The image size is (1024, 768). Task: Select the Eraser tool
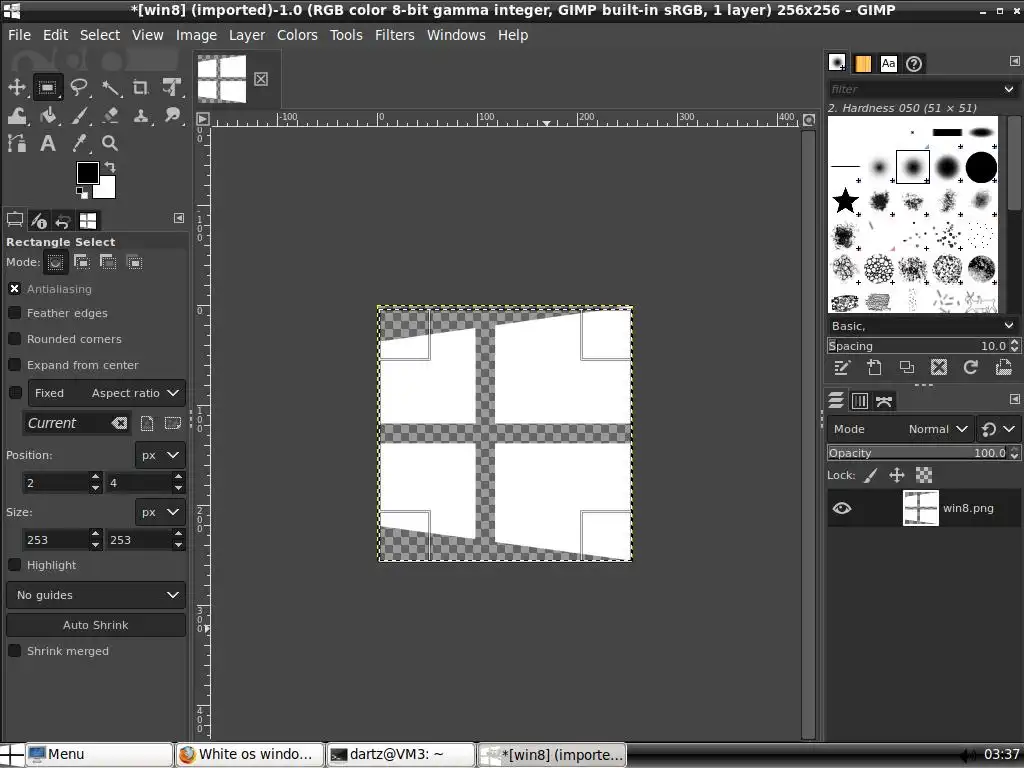pos(110,116)
